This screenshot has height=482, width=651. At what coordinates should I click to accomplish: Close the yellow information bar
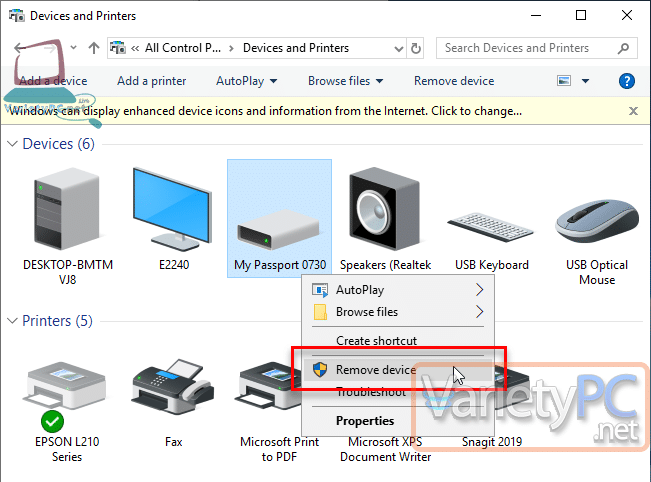point(633,111)
